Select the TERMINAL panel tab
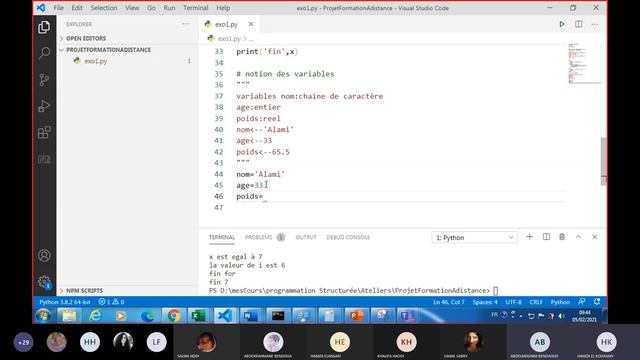The width and height of the screenshot is (640, 360). (x=222, y=237)
